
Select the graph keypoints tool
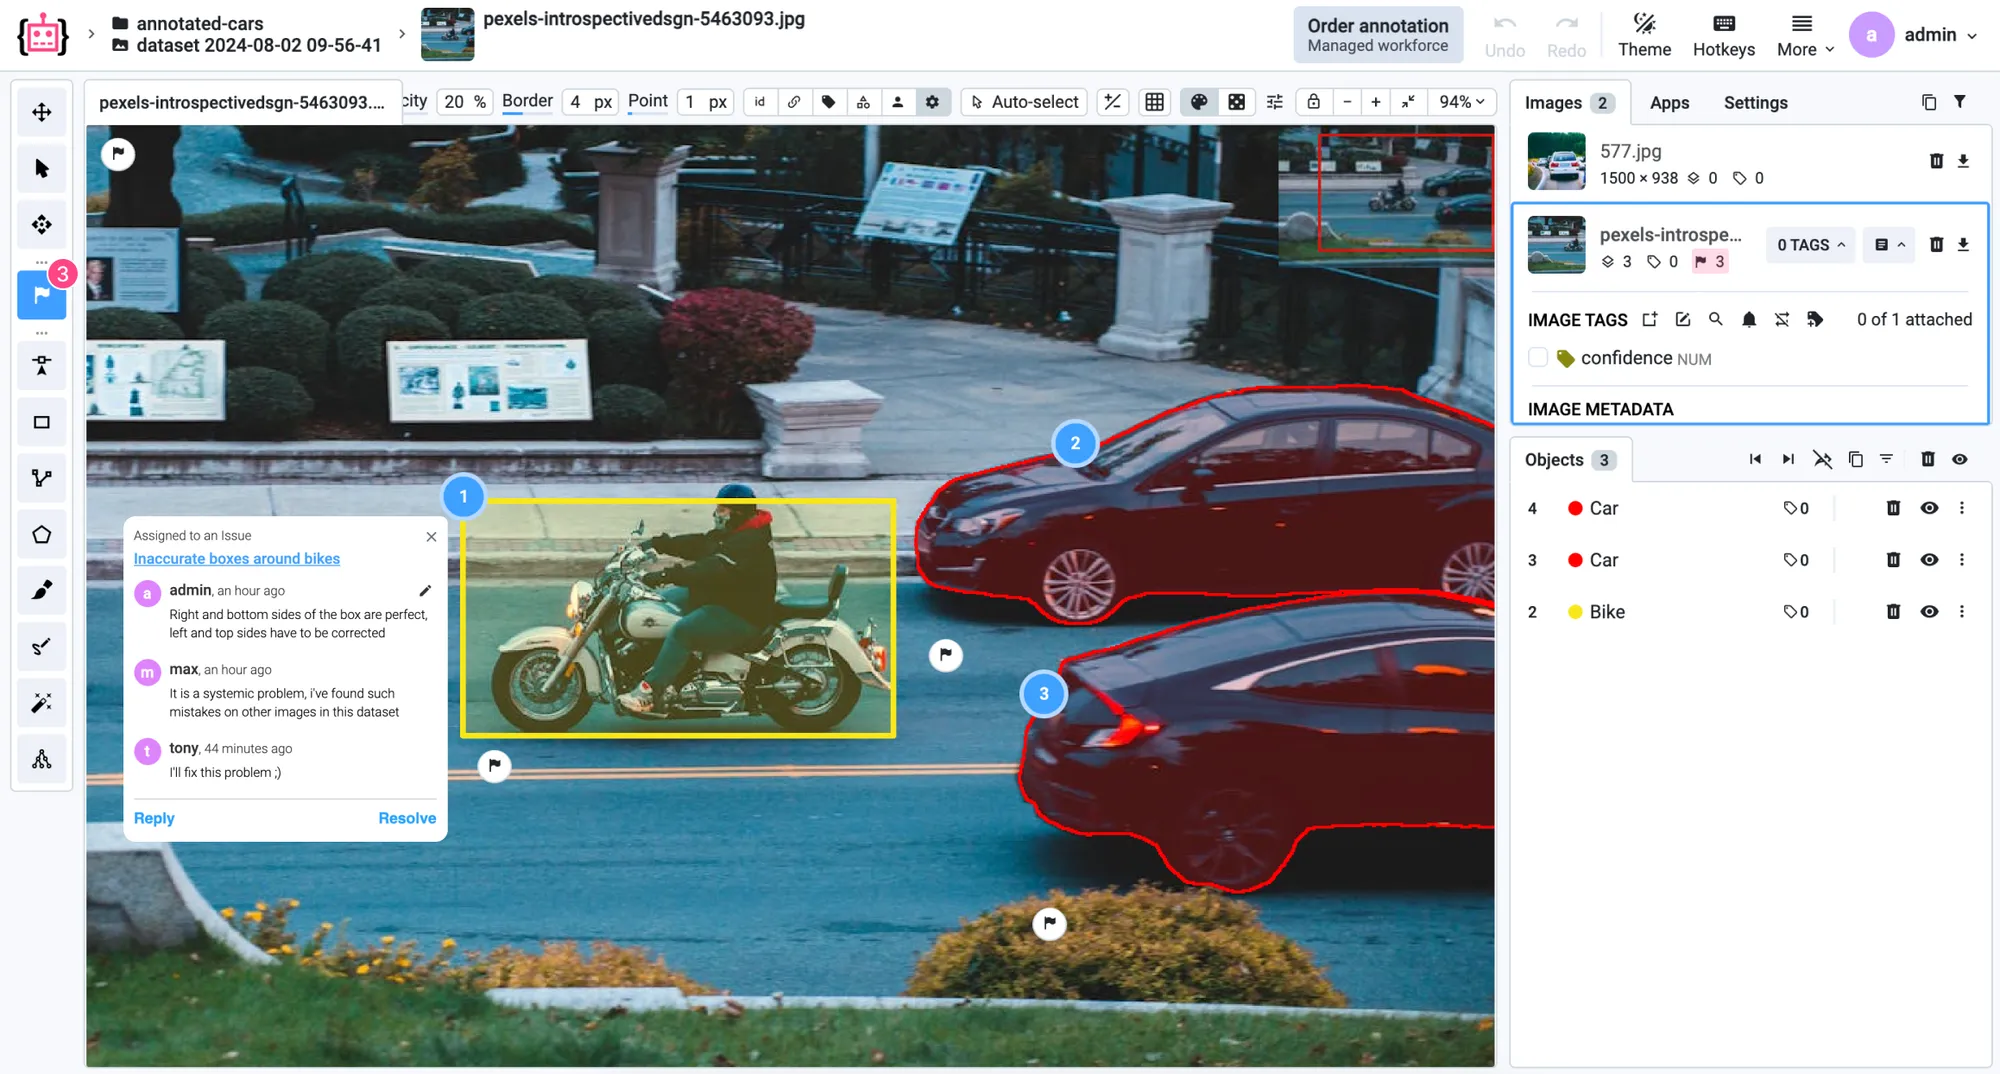point(42,759)
